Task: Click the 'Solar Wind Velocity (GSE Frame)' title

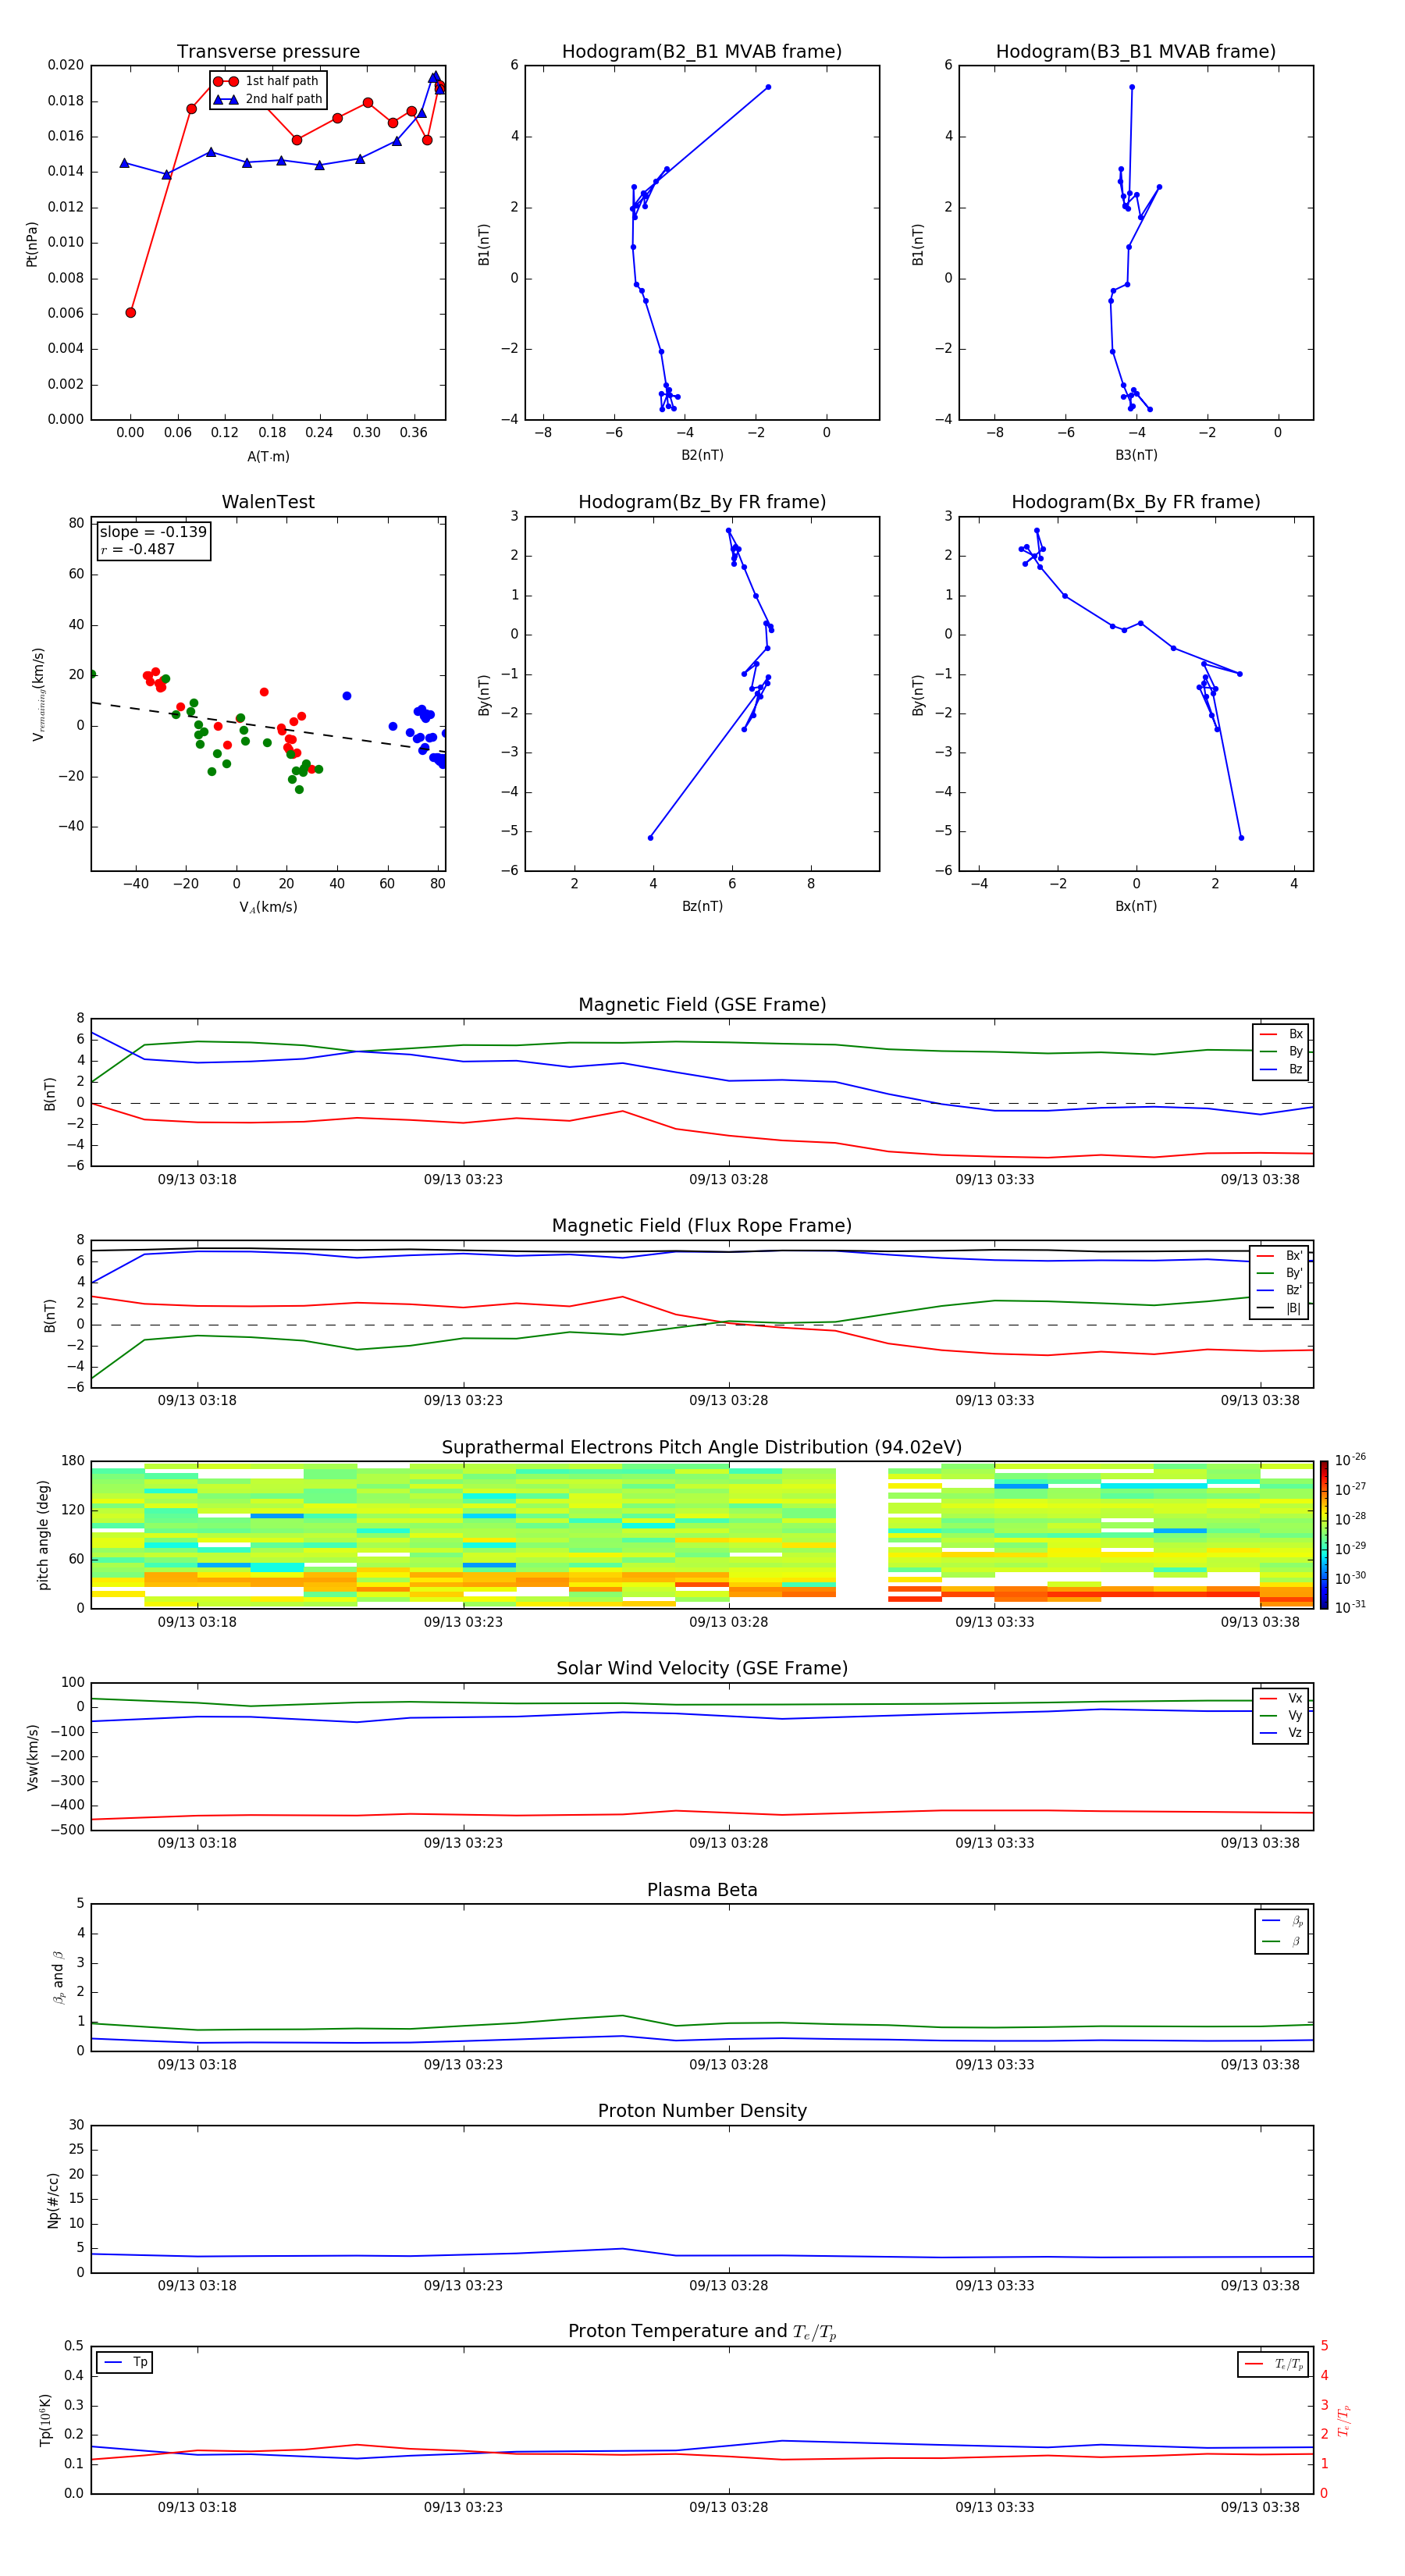Action: [702, 1669]
